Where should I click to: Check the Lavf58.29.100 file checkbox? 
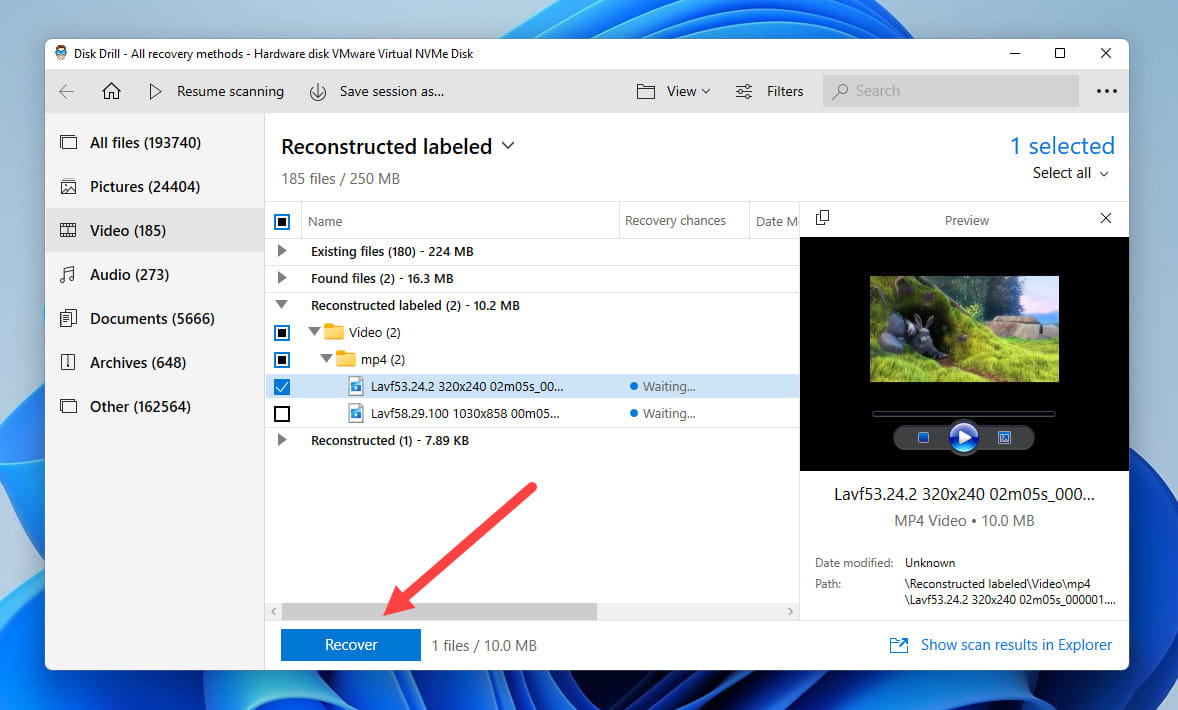click(x=282, y=414)
